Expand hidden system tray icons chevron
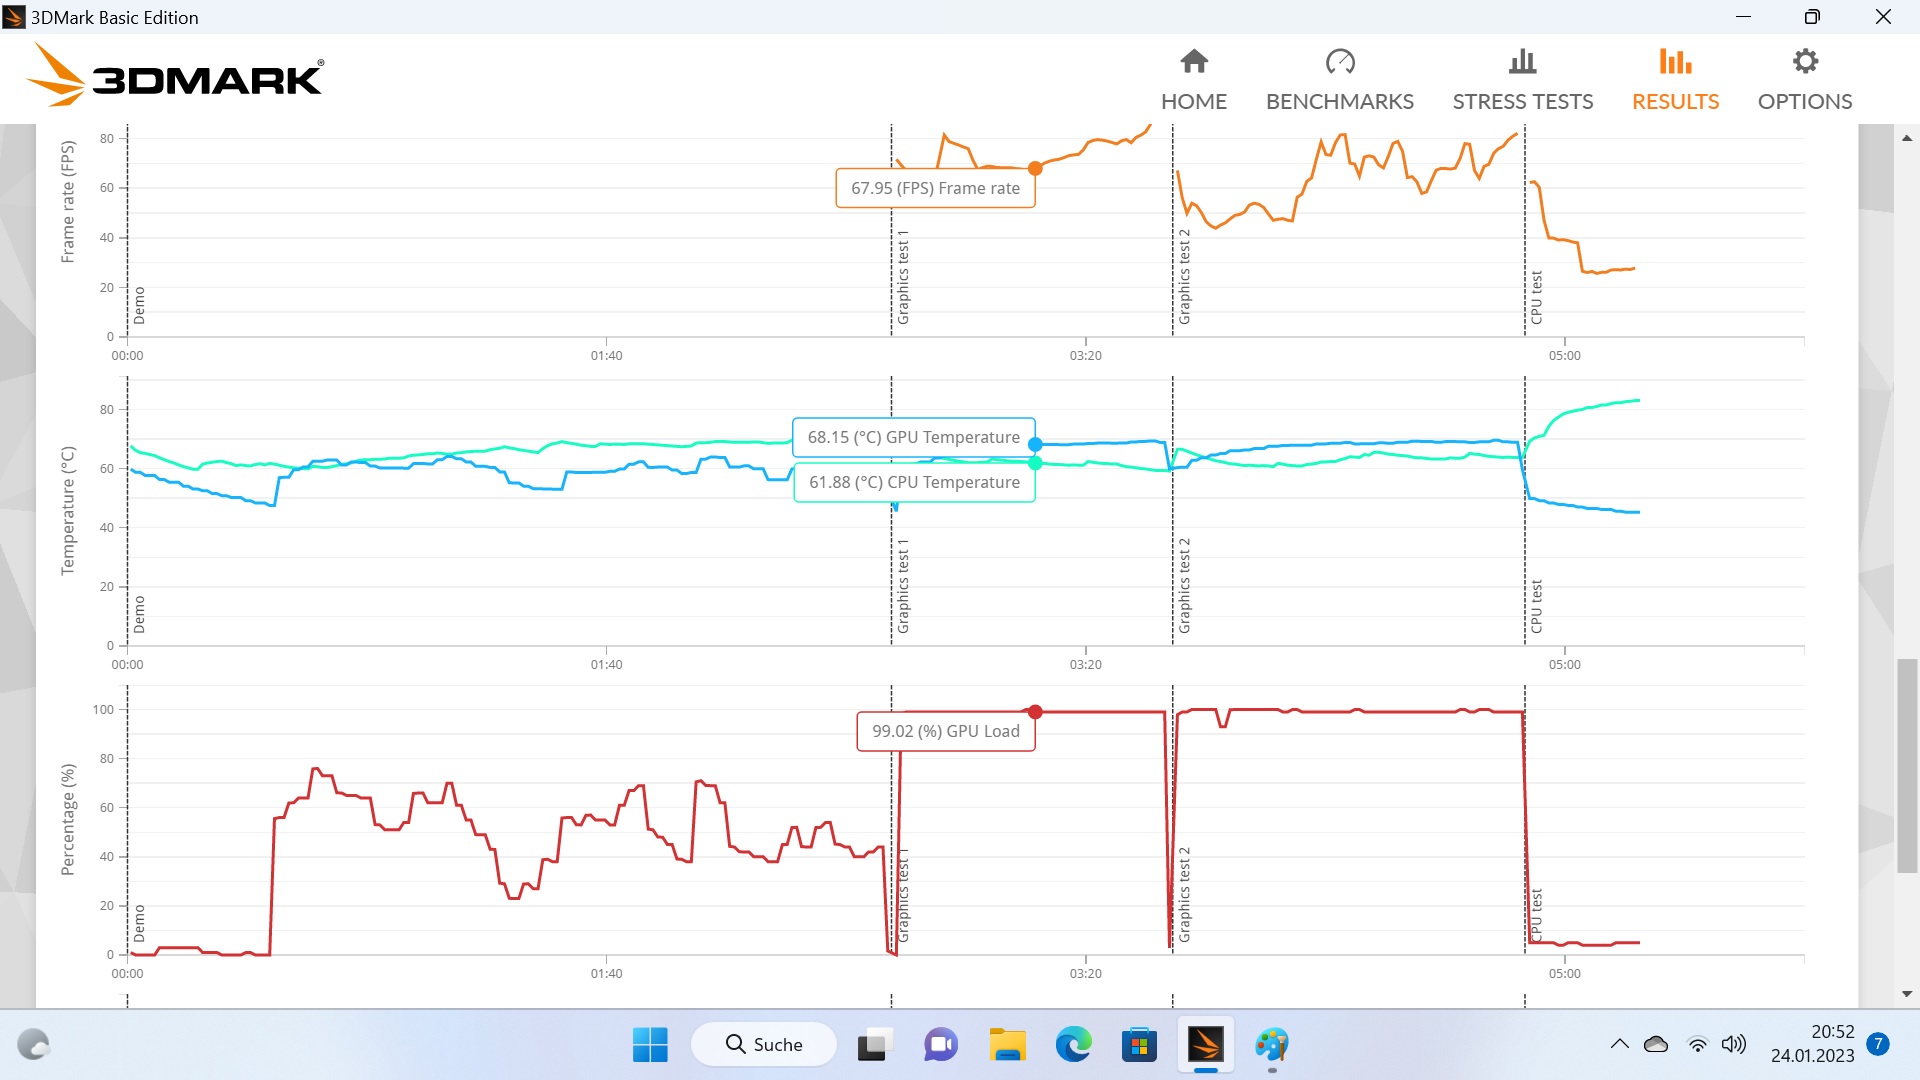This screenshot has height=1080, width=1920. click(x=1619, y=1045)
